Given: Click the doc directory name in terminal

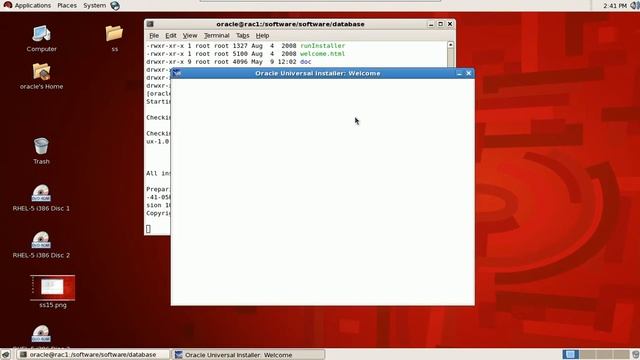Looking at the screenshot, I should [x=306, y=62].
